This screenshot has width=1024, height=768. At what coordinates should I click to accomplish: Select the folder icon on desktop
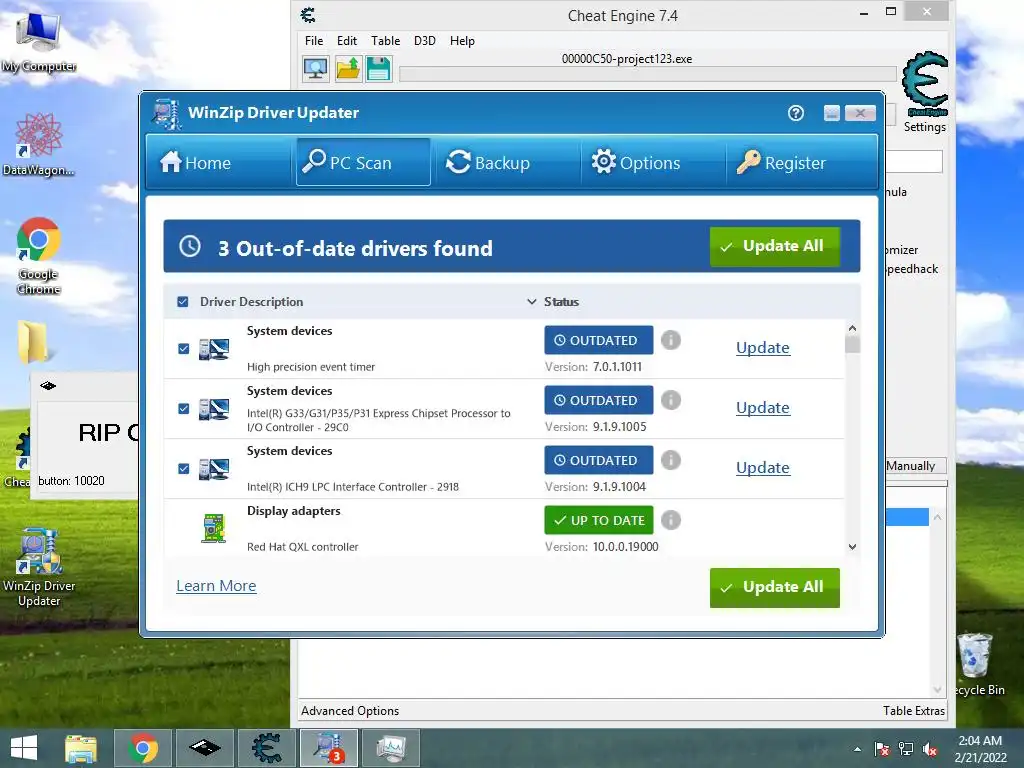tap(33, 342)
